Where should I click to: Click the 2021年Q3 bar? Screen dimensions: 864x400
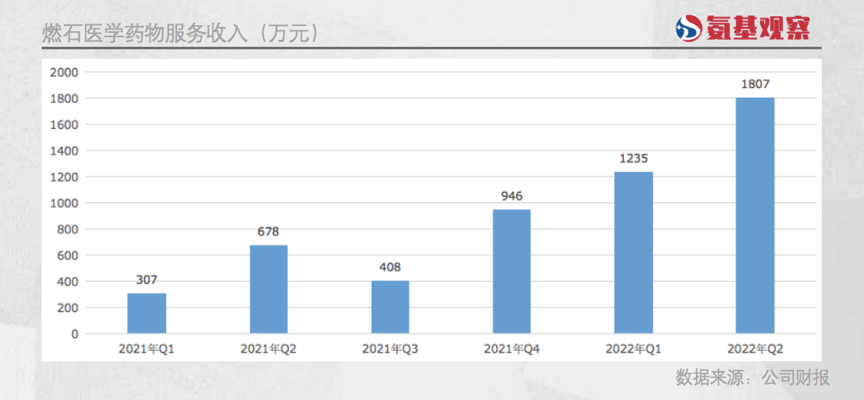(390, 306)
